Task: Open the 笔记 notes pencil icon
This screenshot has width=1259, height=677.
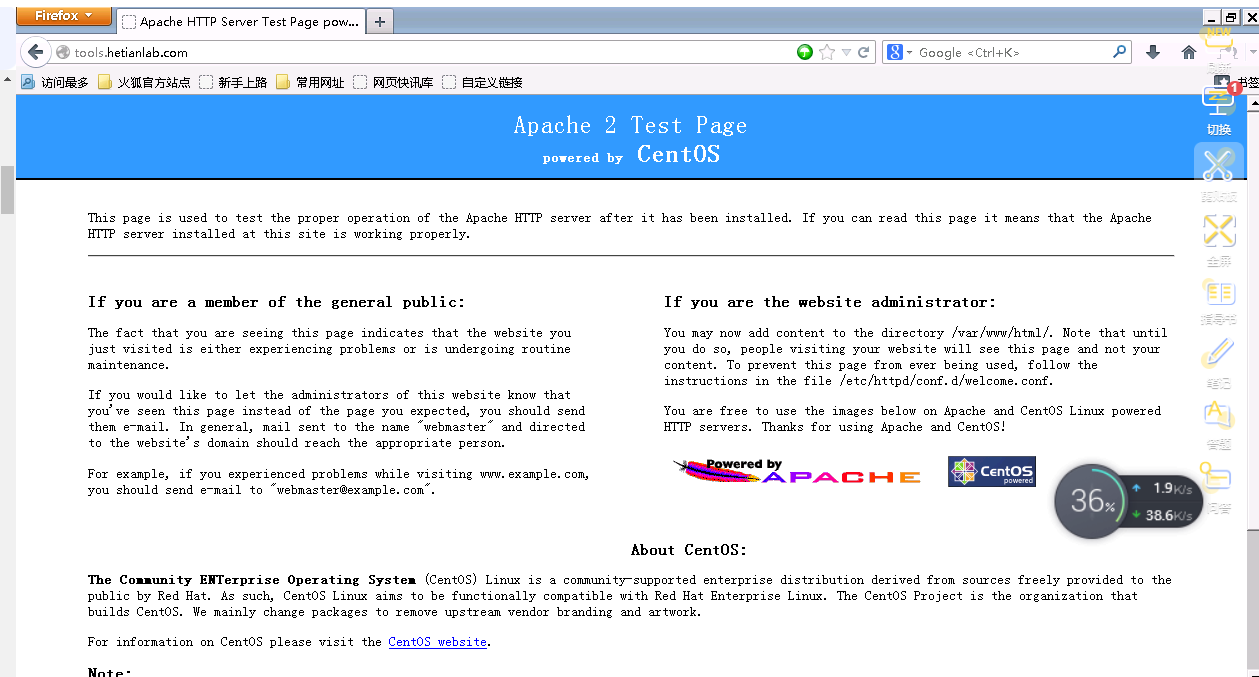Action: coord(1219,355)
